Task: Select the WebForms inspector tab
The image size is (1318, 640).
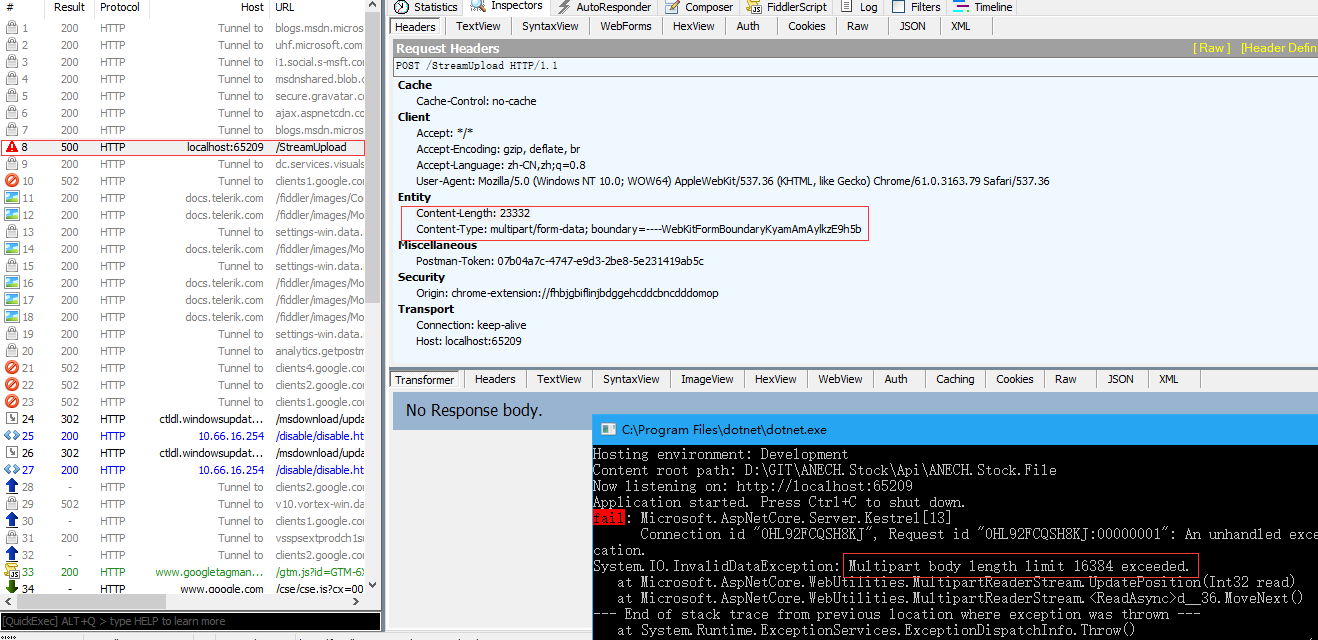Action: (x=626, y=27)
